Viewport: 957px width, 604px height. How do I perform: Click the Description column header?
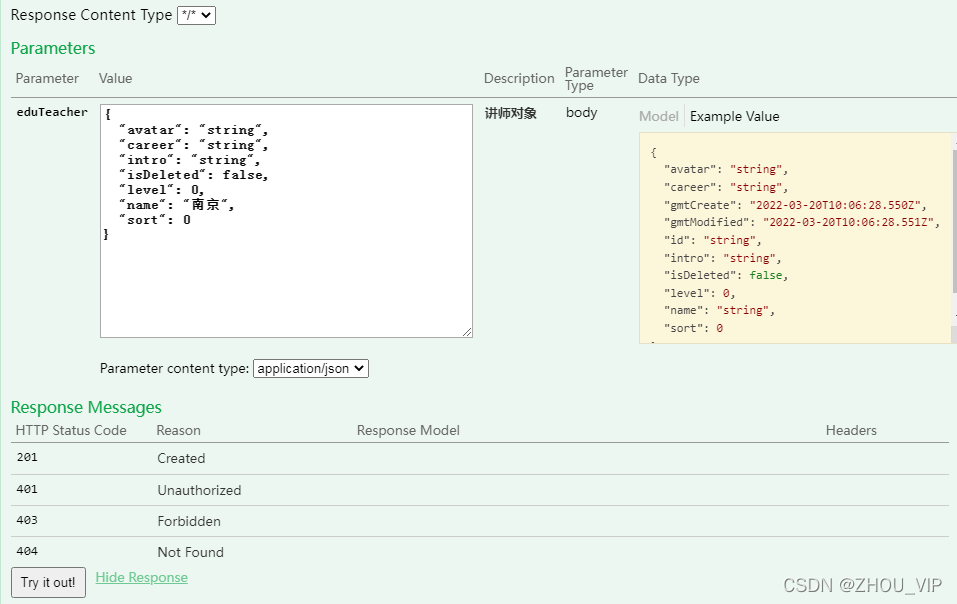pyautogui.click(x=519, y=78)
